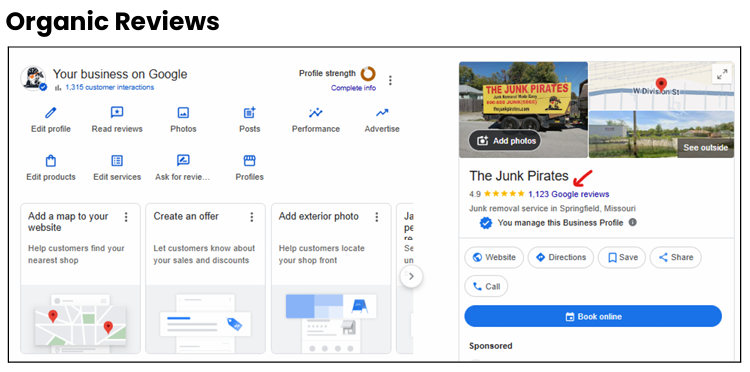Open Photos icon
The image size is (750, 372).
coord(183,113)
